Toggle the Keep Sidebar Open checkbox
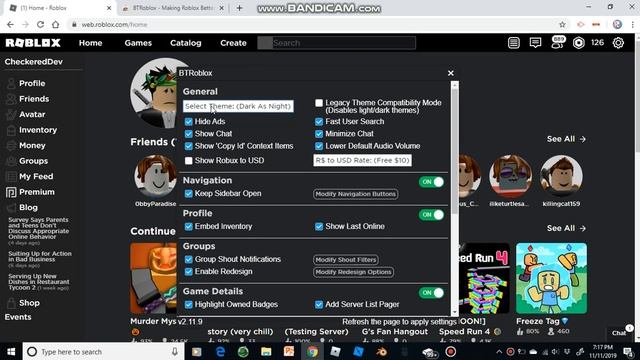This screenshot has width=640, height=360. tap(188, 194)
